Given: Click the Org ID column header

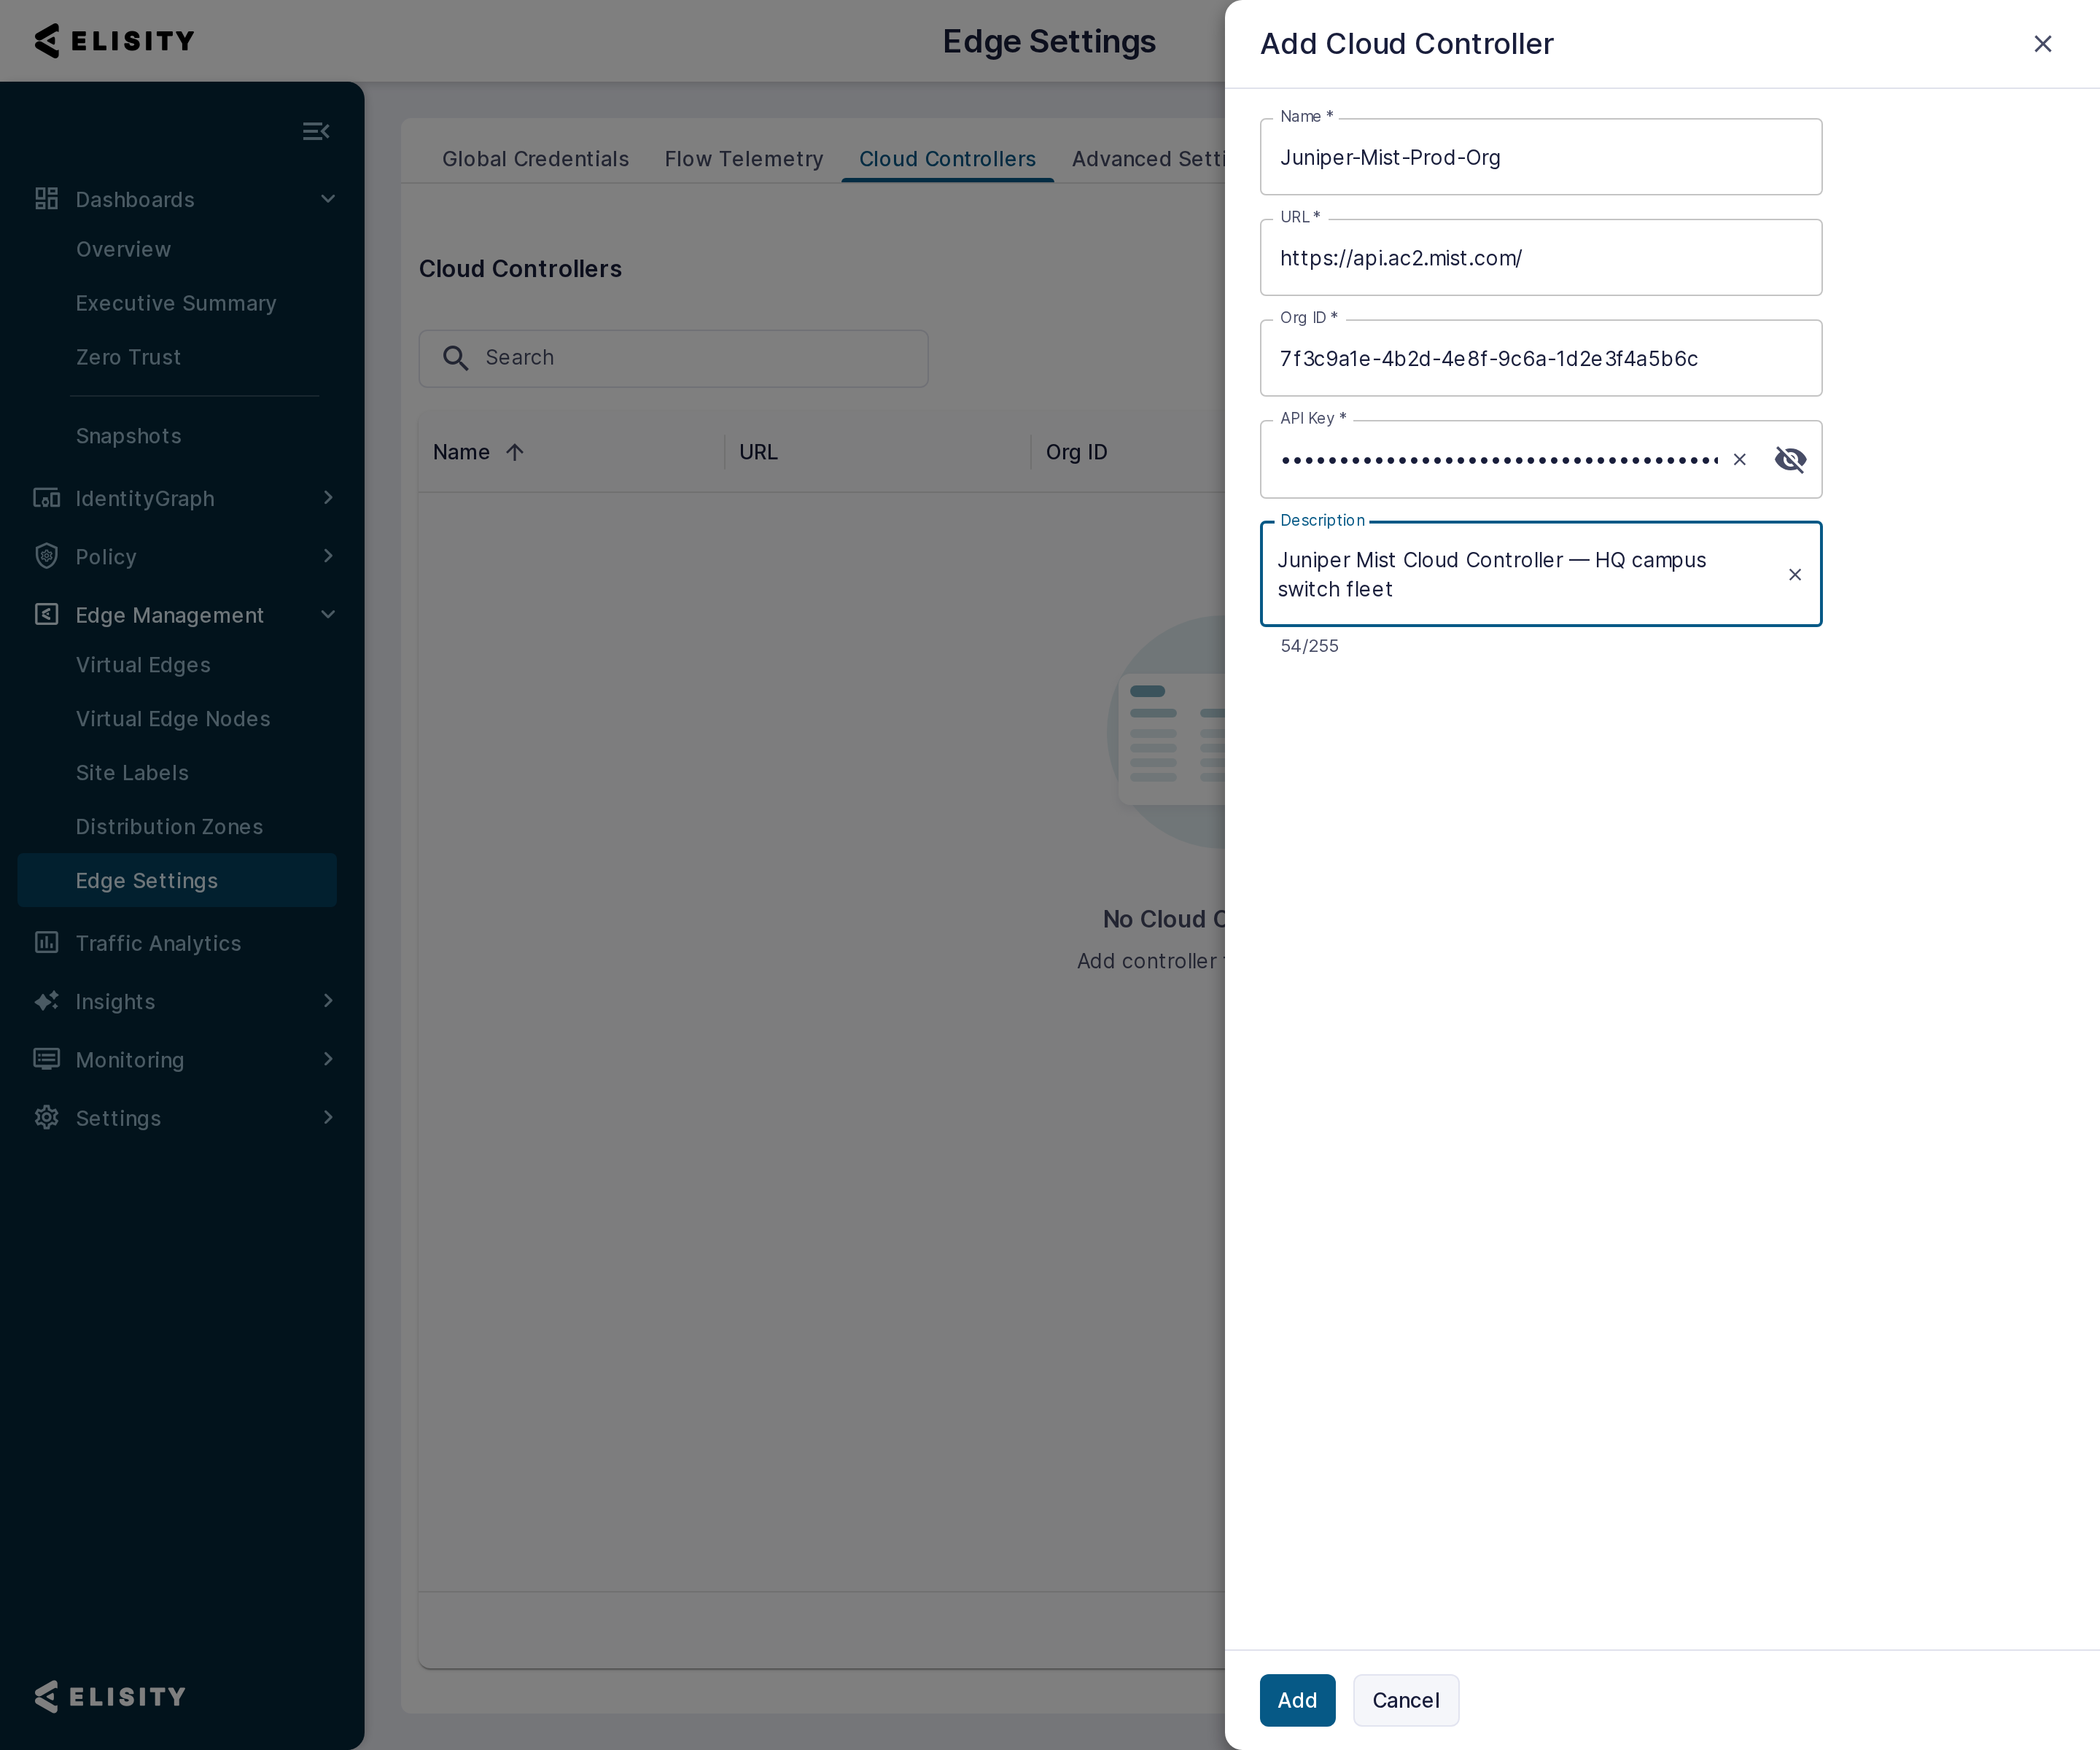Looking at the screenshot, I should coord(1076,452).
